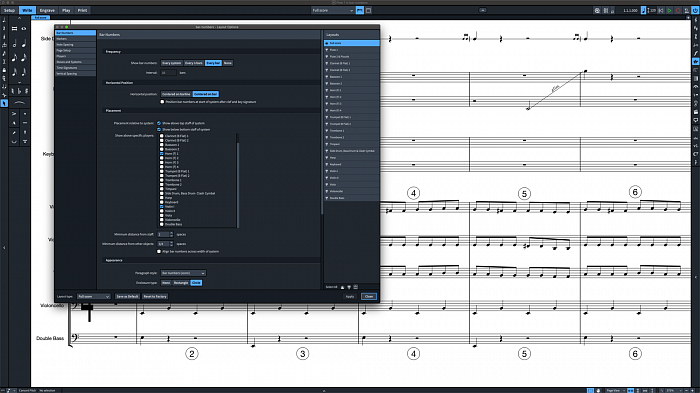Click the quarter note duration in Notes toolbox

(x=24, y=44)
